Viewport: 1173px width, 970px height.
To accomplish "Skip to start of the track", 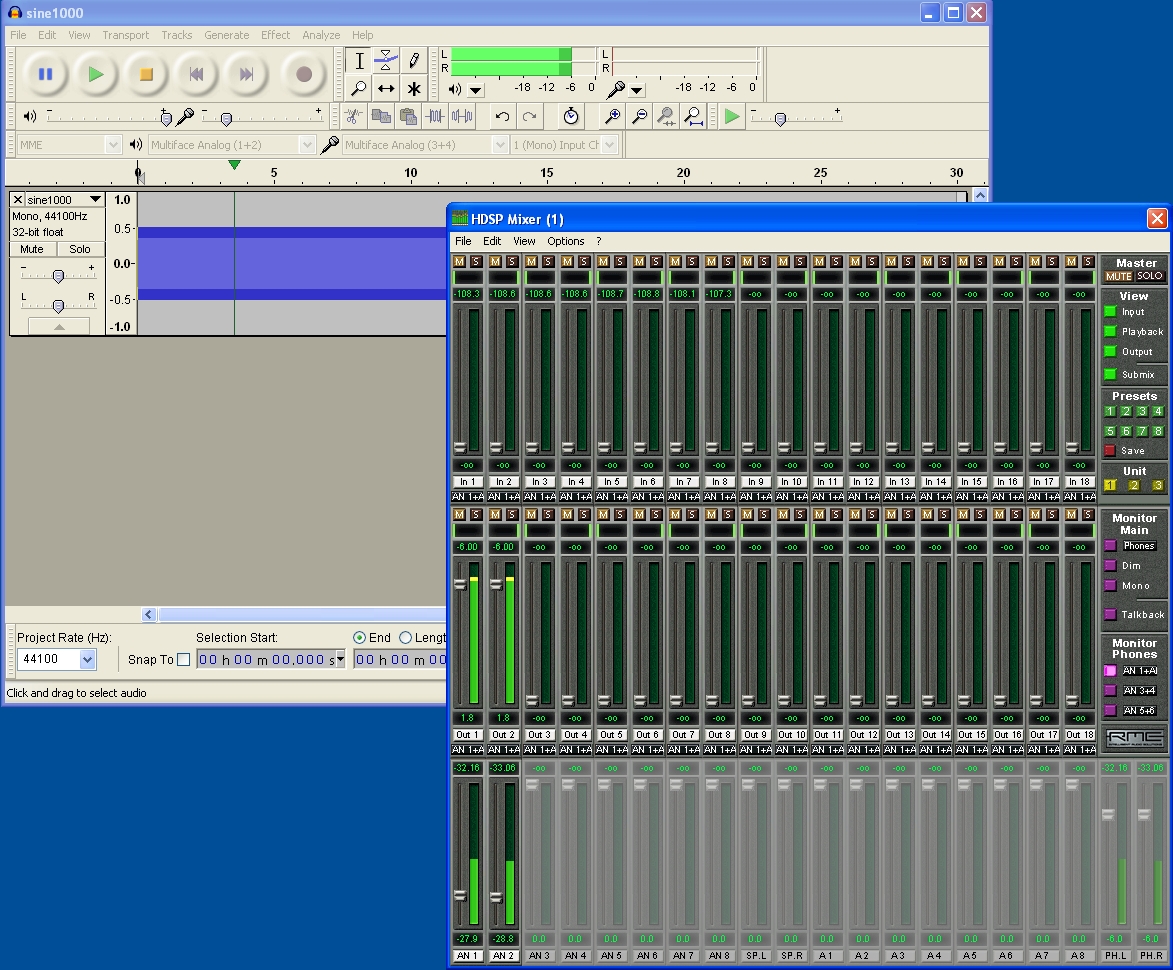I will [x=196, y=74].
